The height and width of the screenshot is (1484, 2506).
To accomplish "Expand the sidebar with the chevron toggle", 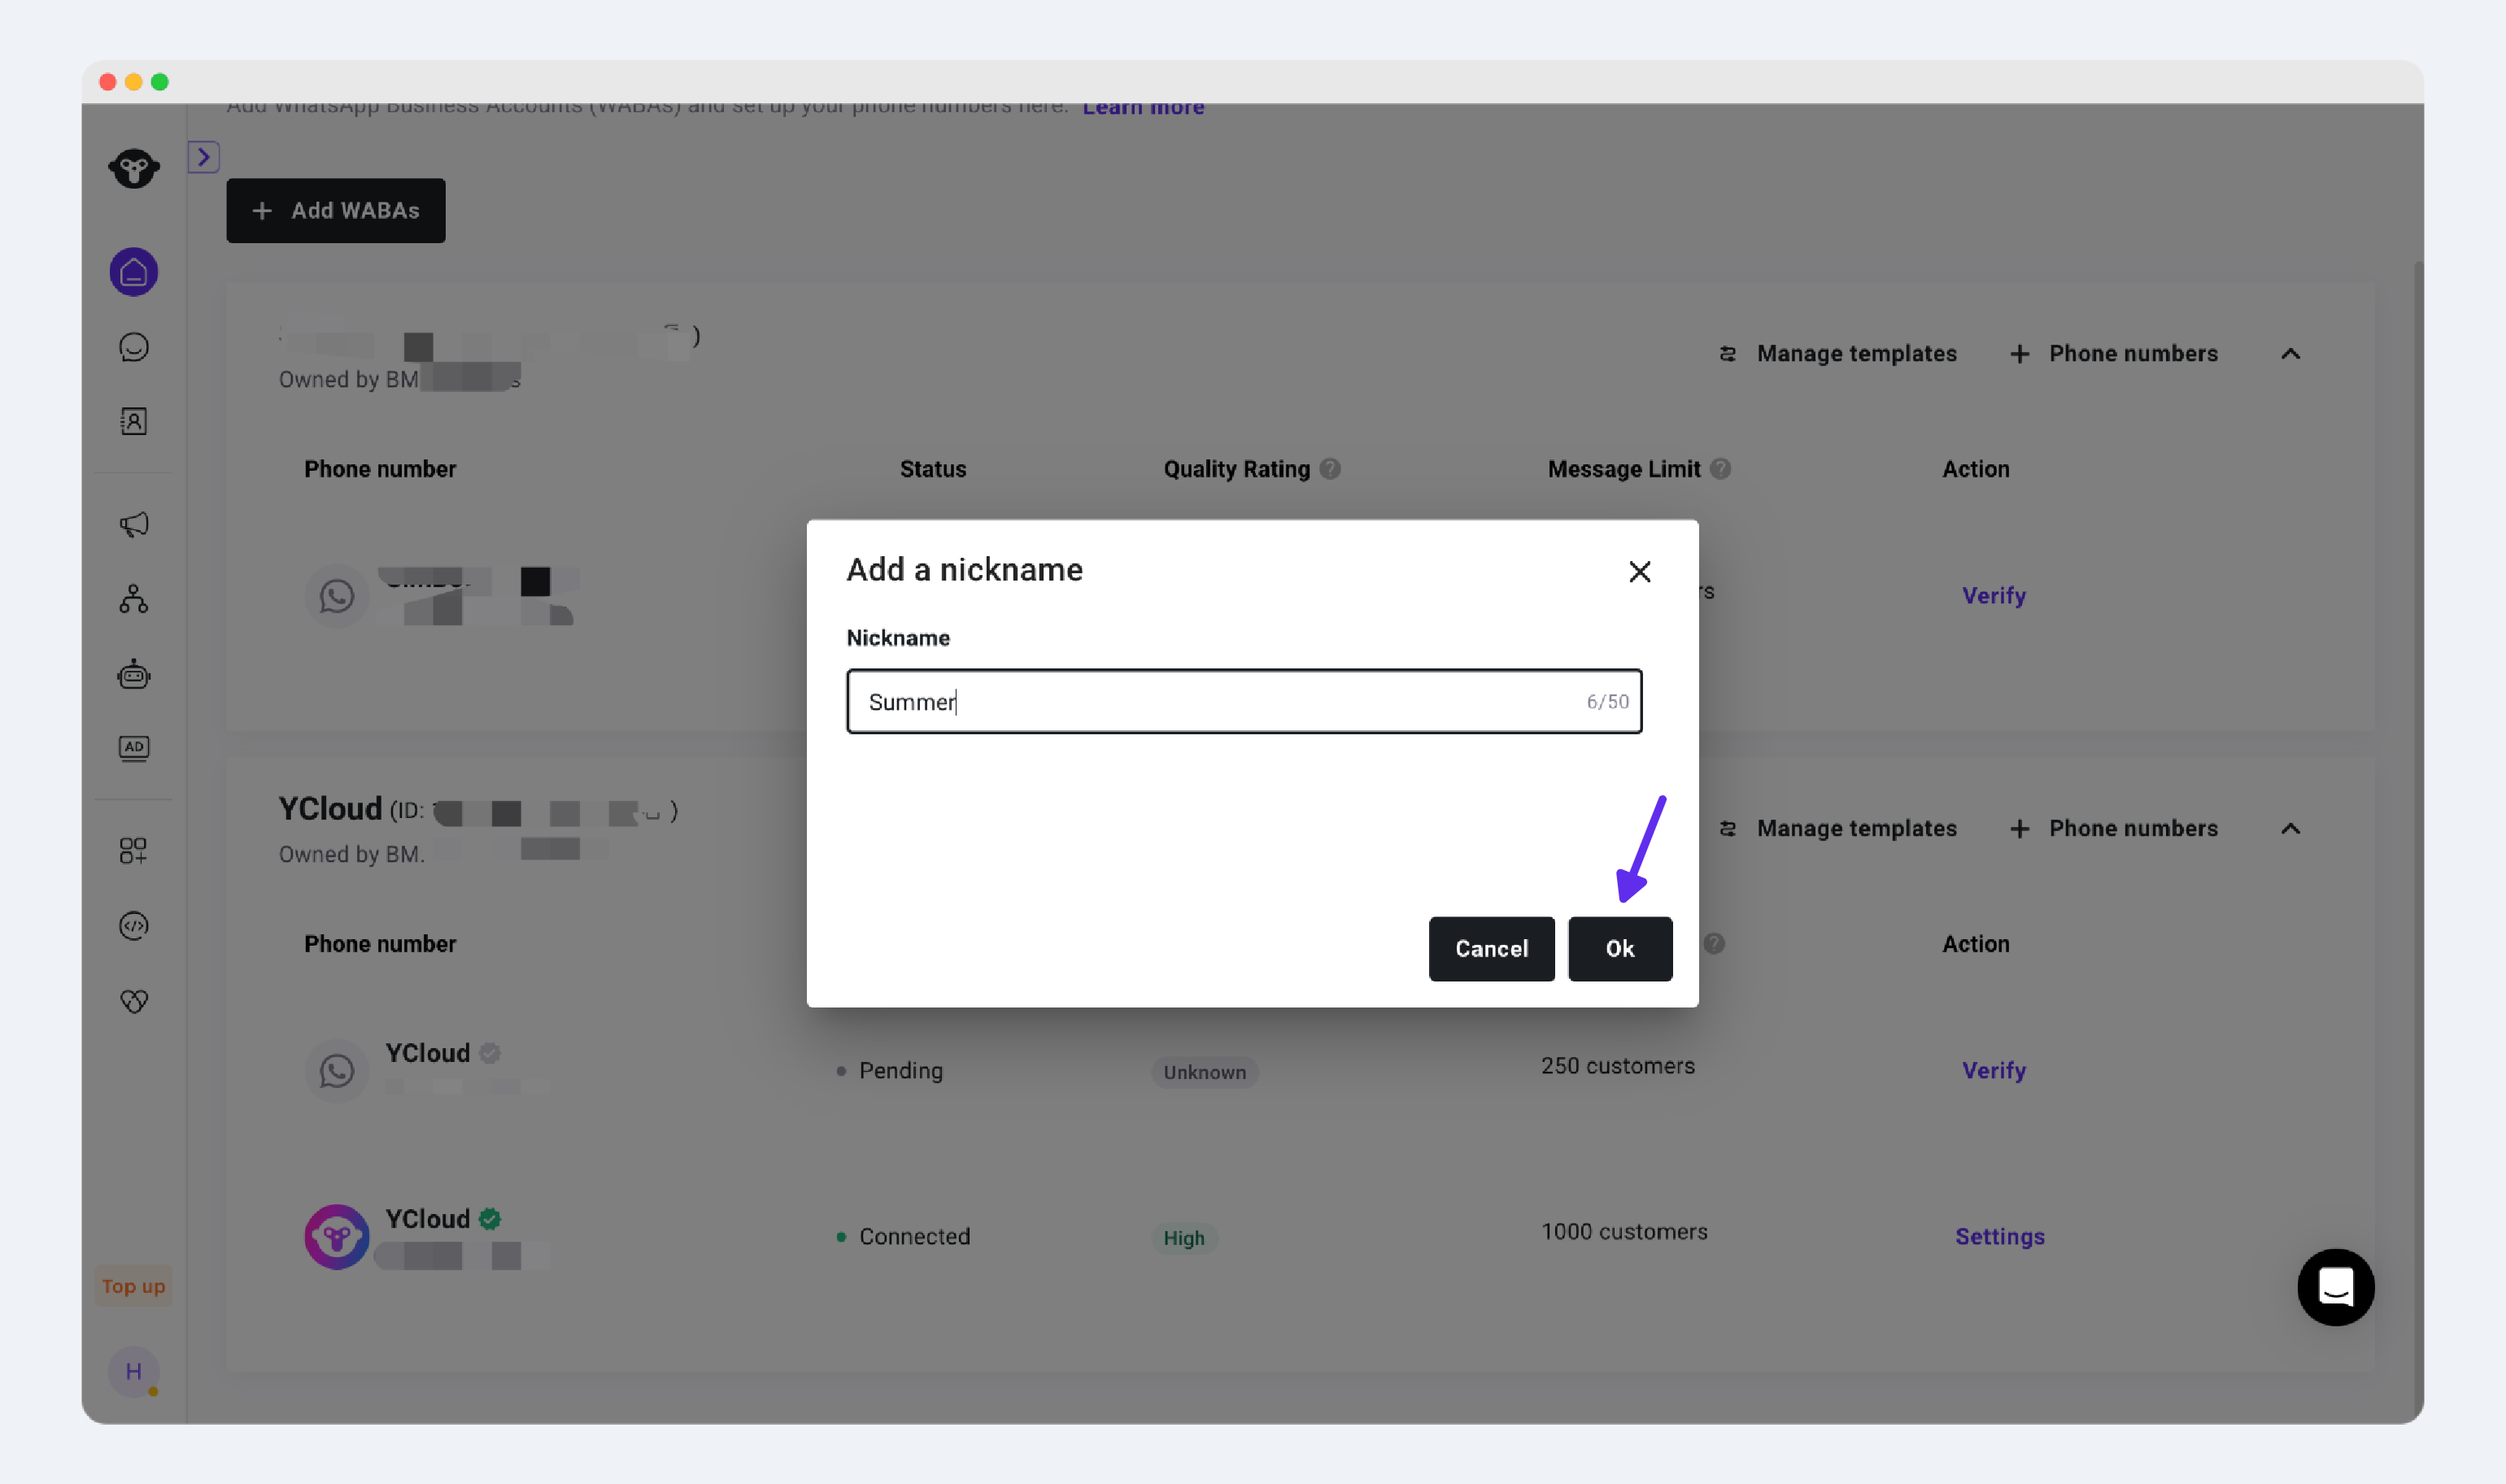I will click(x=203, y=157).
